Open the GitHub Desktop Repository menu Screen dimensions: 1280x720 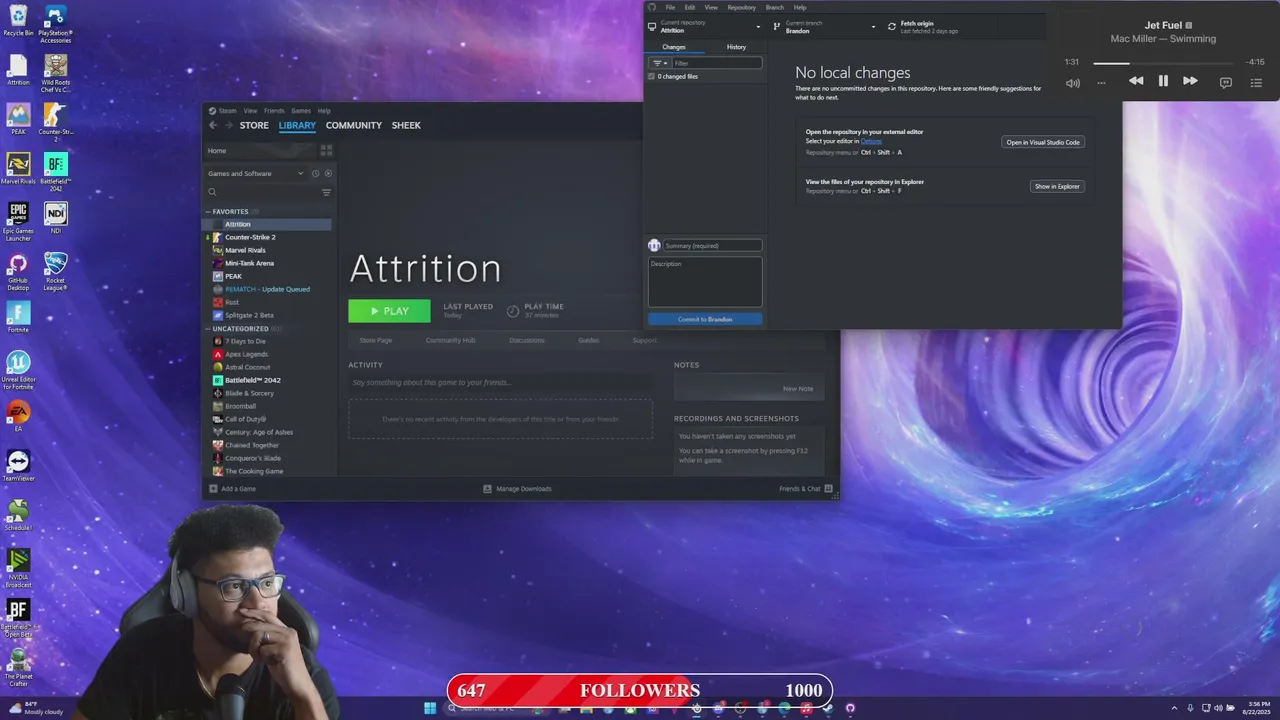point(741,7)
